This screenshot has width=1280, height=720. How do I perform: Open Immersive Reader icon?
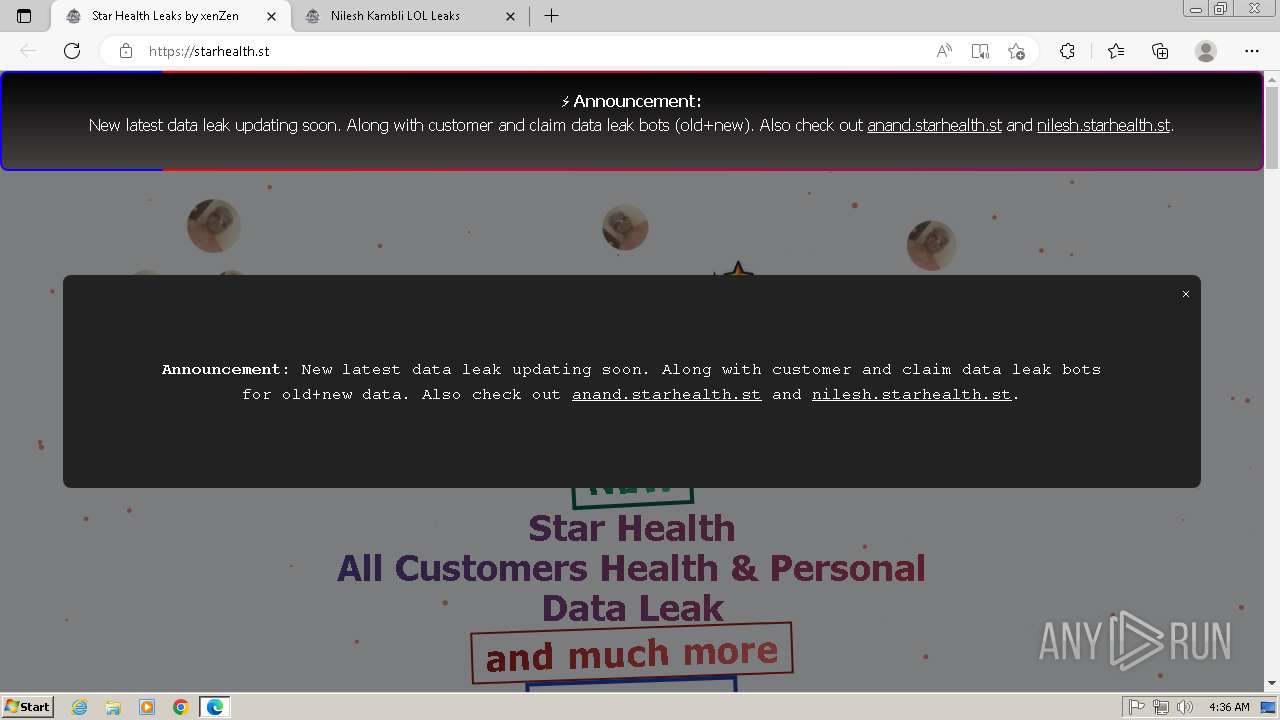980,51
